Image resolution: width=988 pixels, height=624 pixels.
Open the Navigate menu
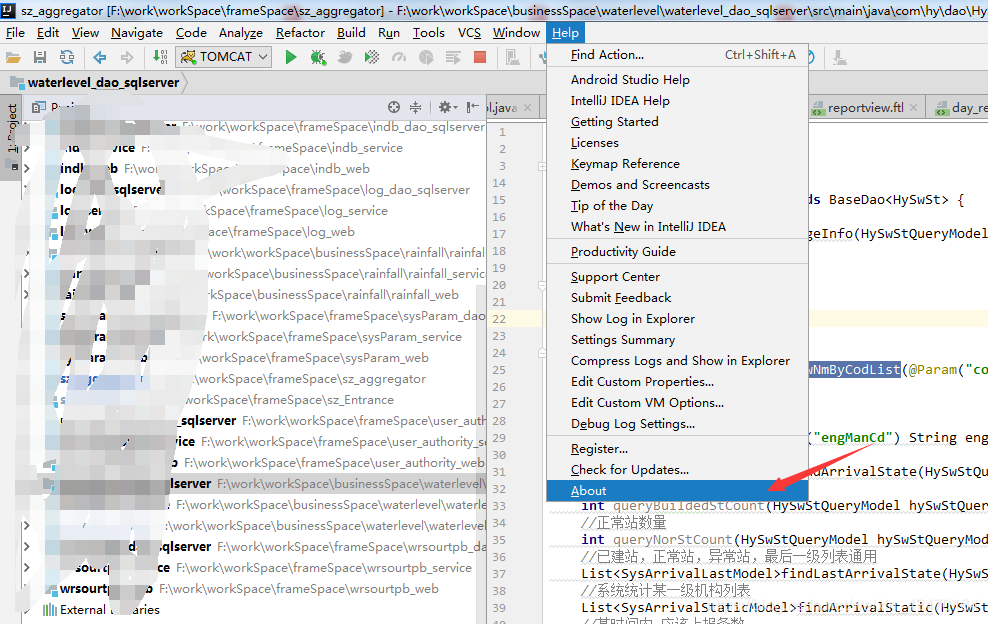(137, 33)
